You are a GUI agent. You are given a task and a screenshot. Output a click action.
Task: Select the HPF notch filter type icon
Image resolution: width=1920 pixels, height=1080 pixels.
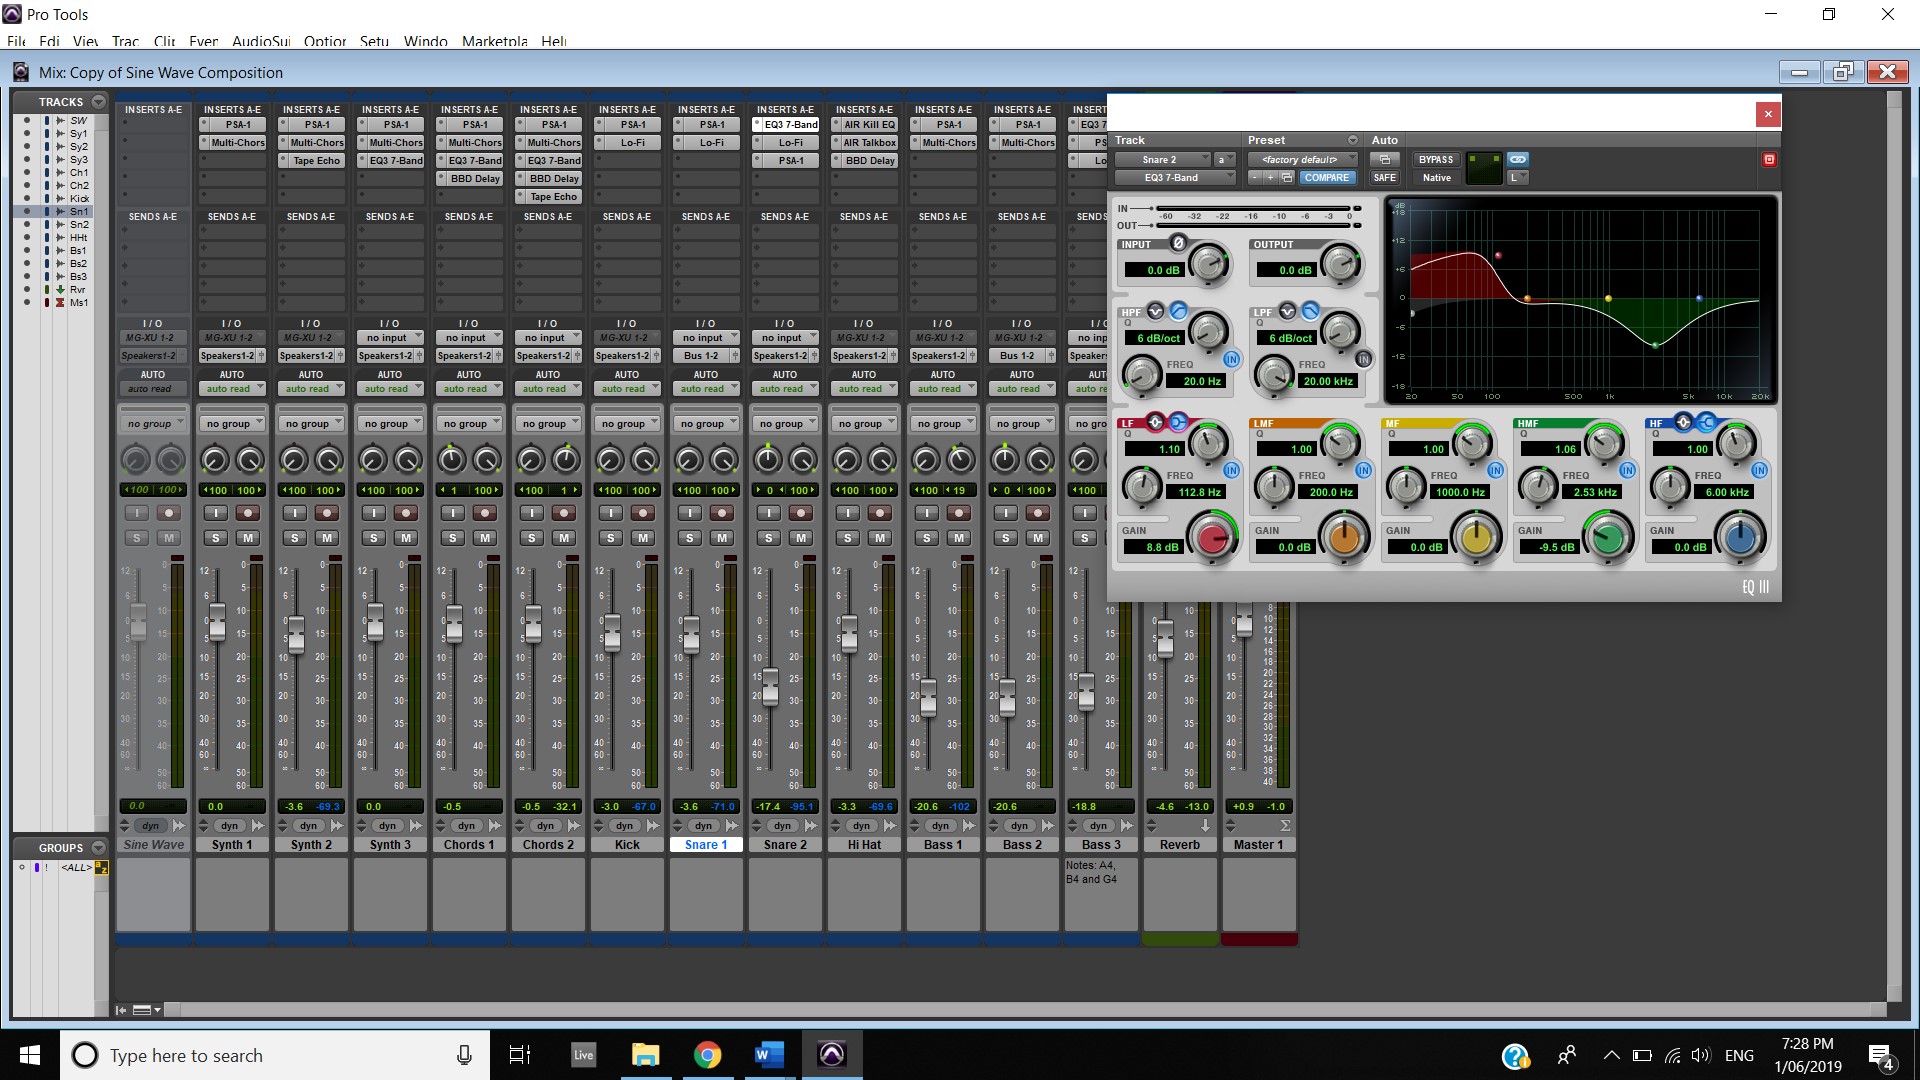pos(1155,311)
